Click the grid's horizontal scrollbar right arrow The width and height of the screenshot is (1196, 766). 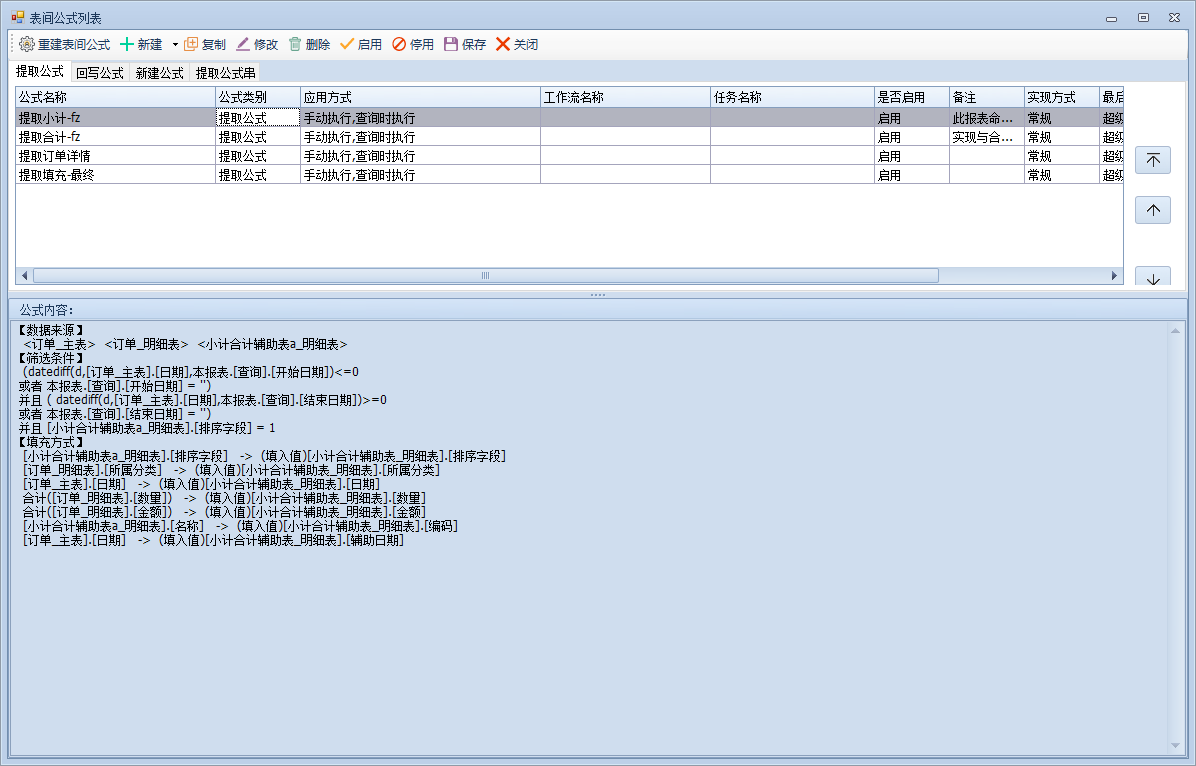tap(1116, 275)
